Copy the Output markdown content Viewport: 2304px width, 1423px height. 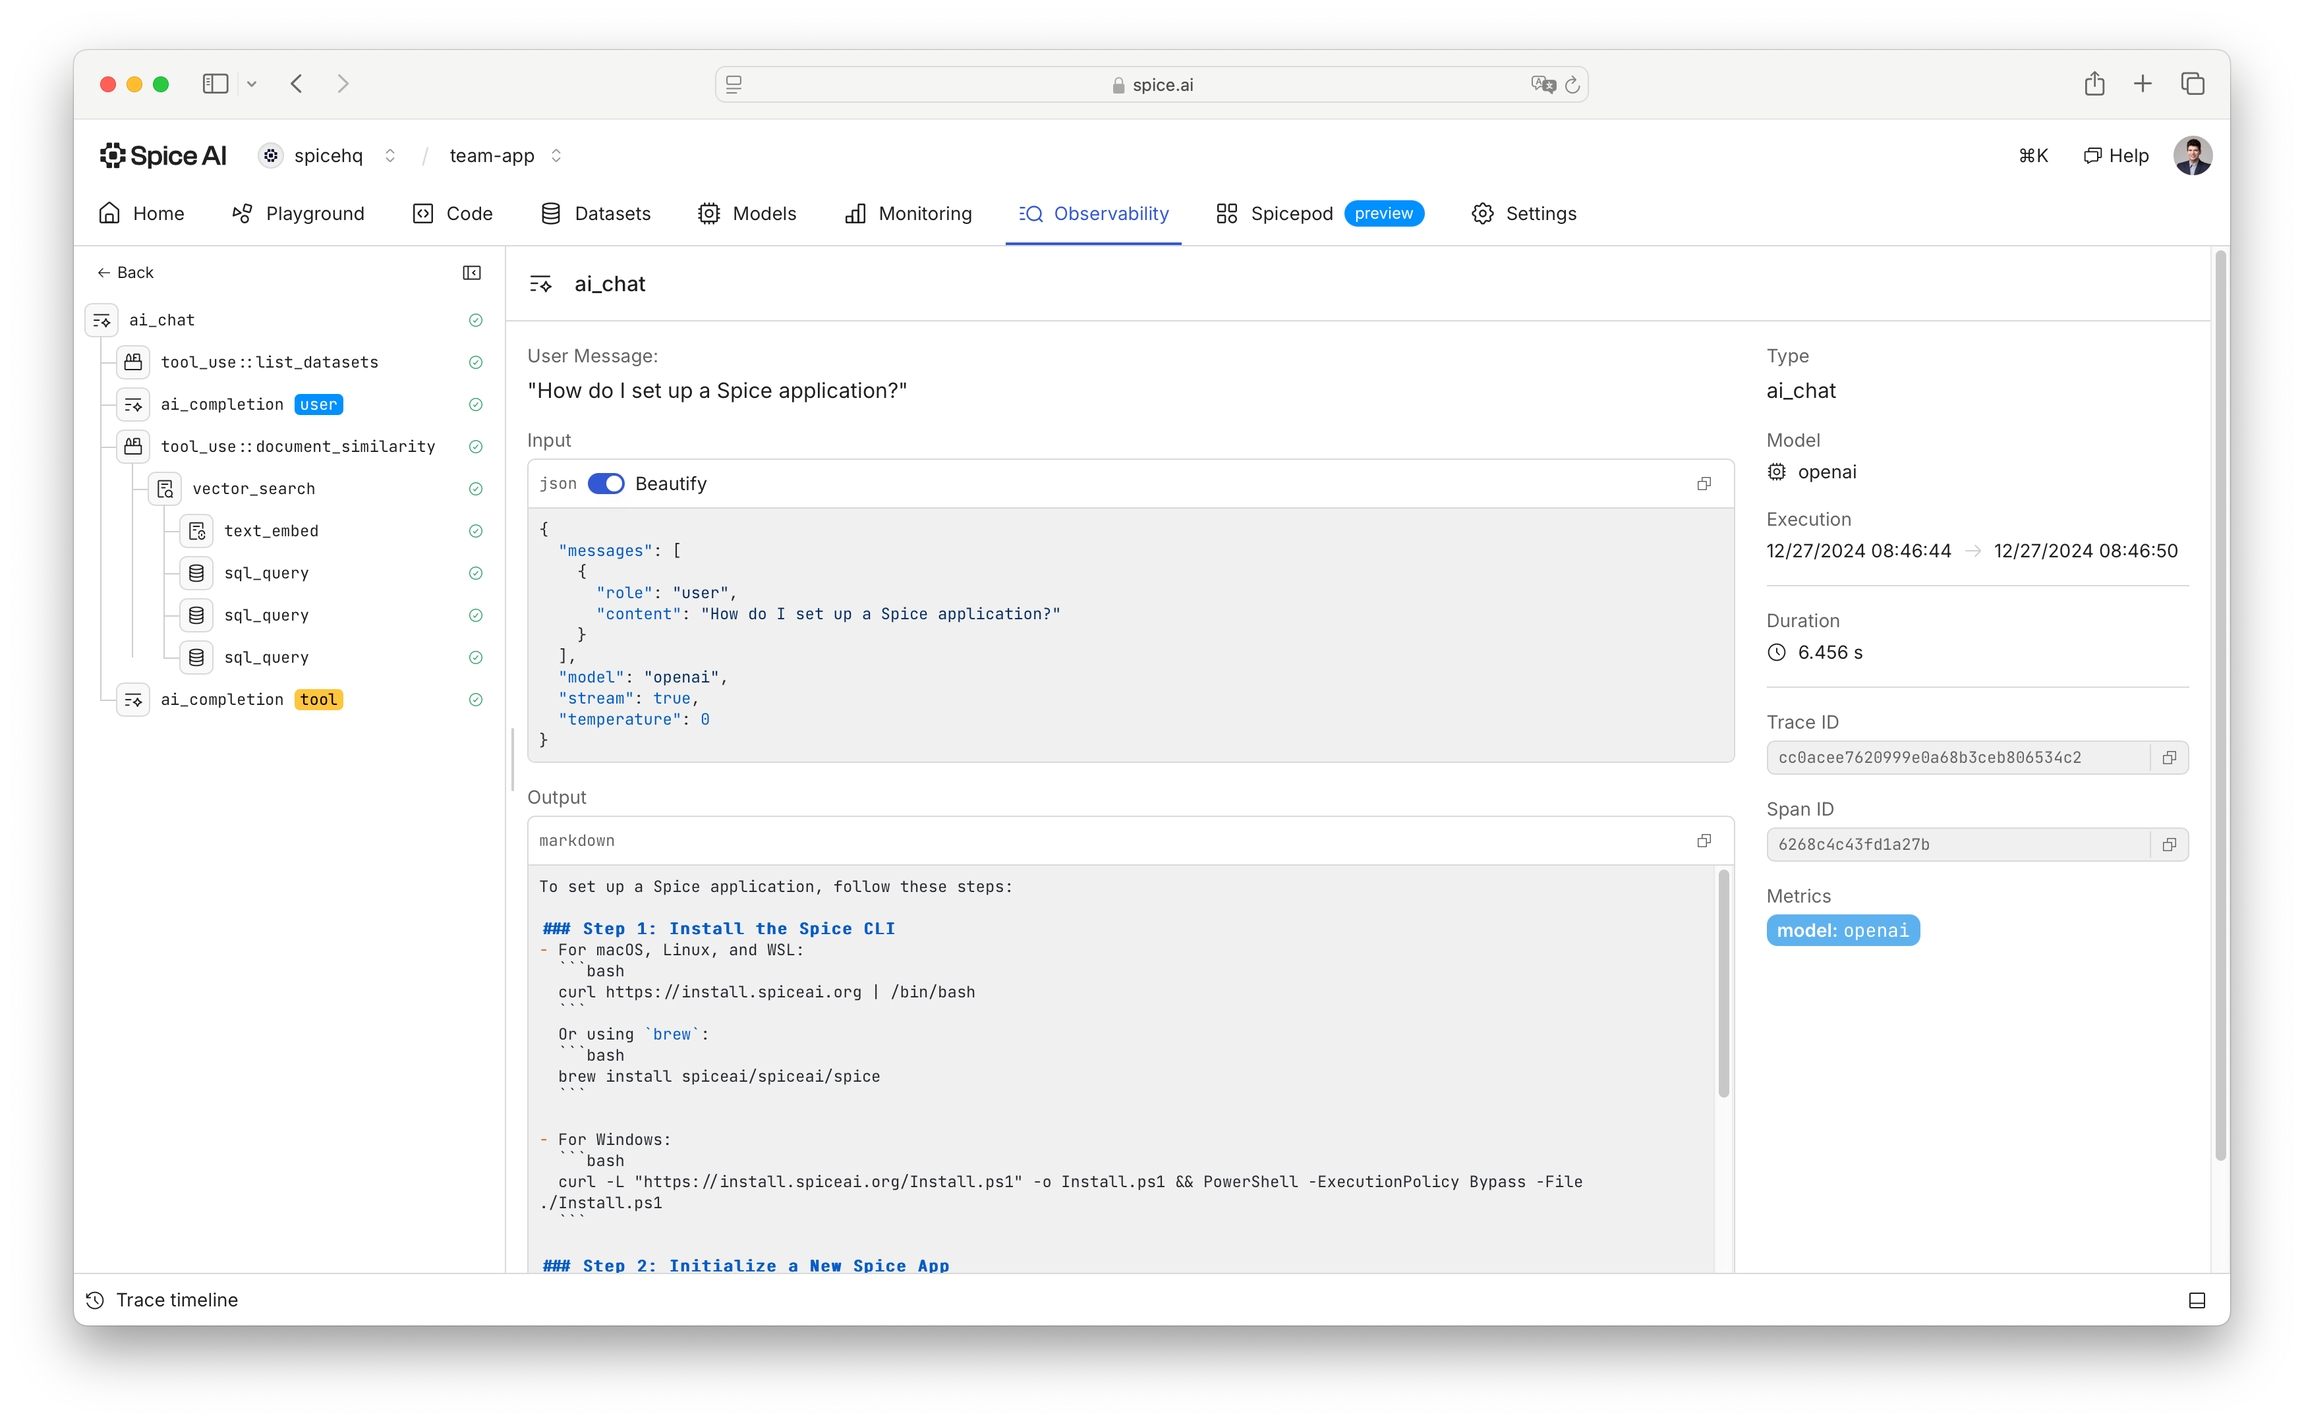[1704, 841]
